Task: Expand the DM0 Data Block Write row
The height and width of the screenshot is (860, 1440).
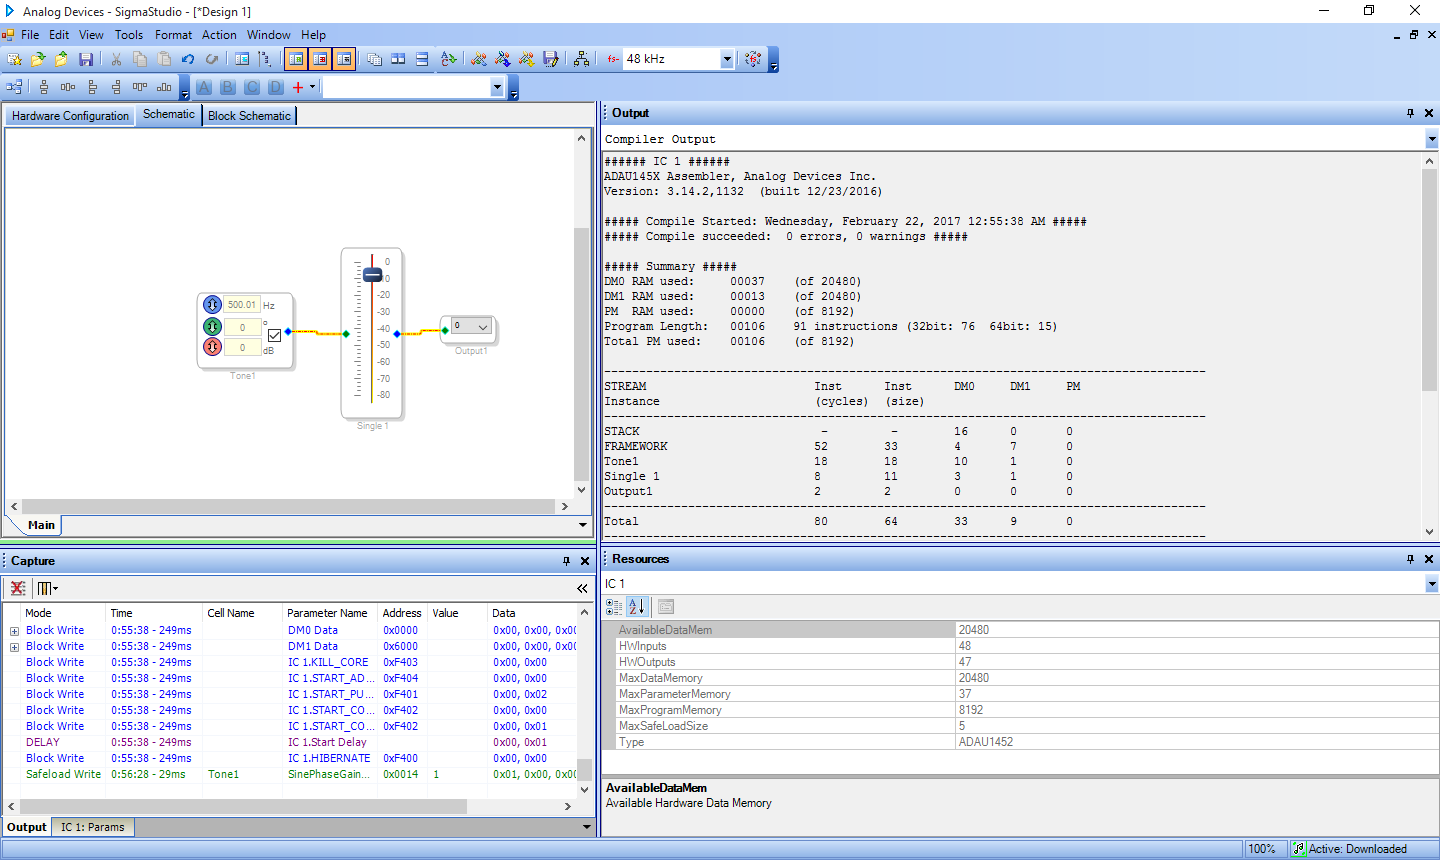Action: point(14,631)
